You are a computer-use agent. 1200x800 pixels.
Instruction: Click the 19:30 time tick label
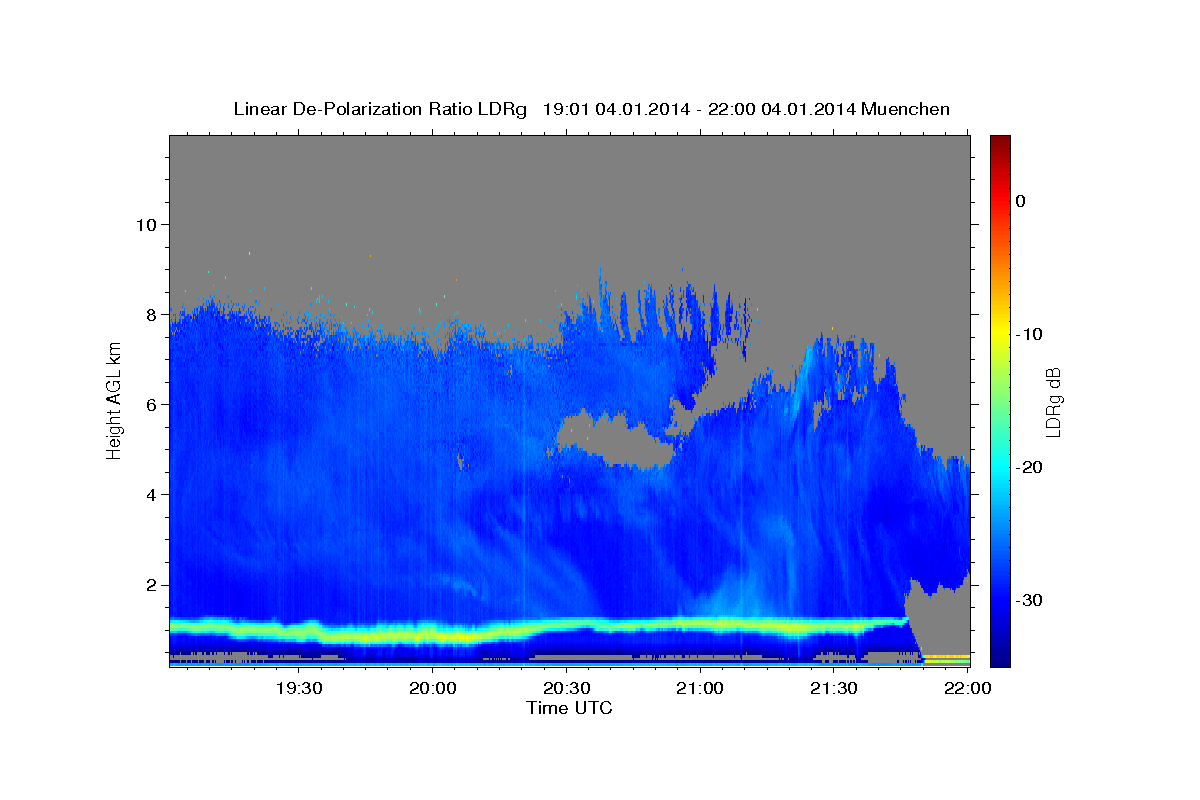tap(299, 688)
